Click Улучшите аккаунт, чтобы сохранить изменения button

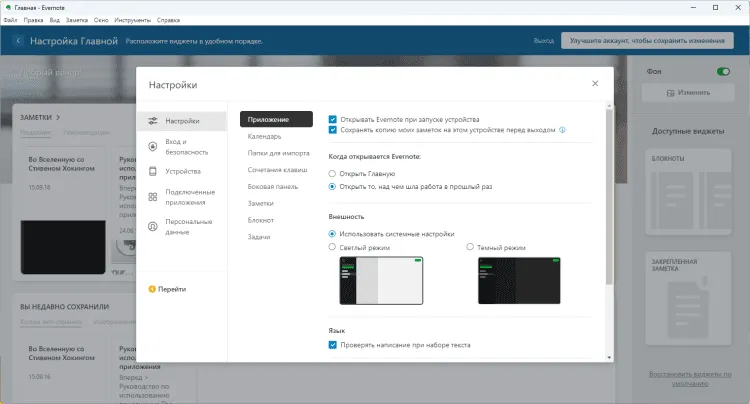pos(647,41)
